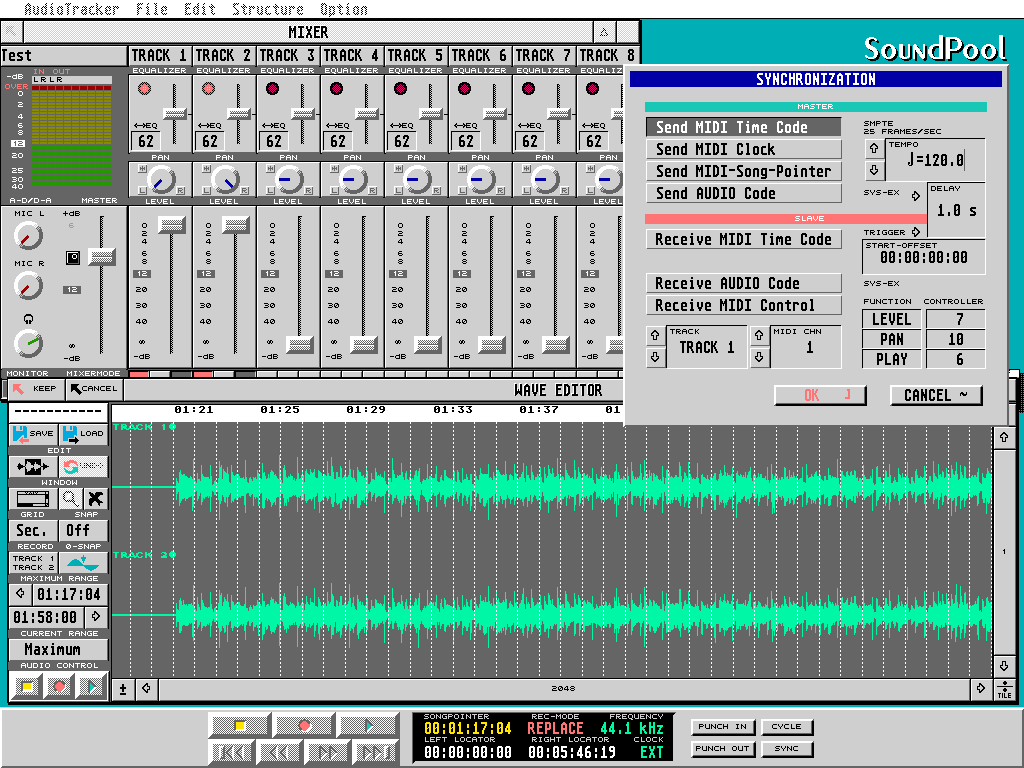Stop playback in the Audio Control panel
This screenshot has height=768, width=1024.
click(x=27, y=686)
